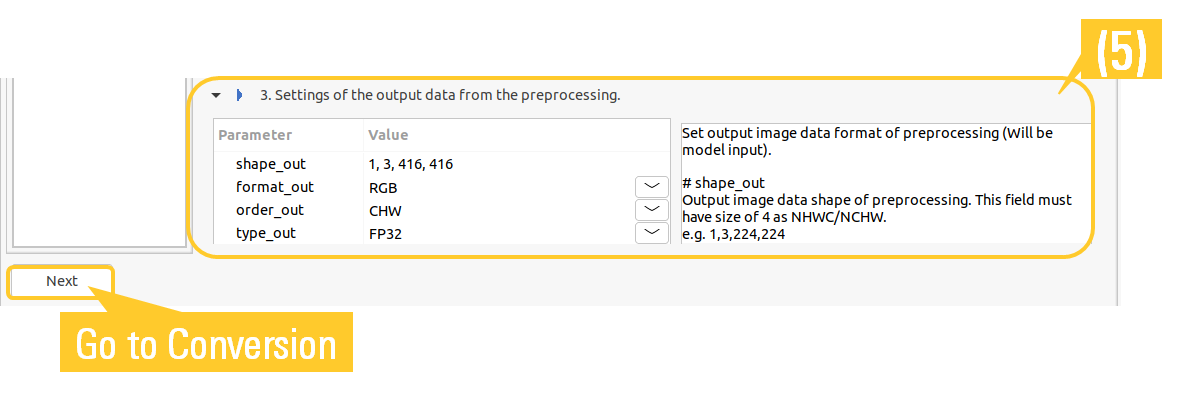The height and width of the screenshot is (395, 1181).
Task: Click the Next button
Action: (x=62, y=281)
